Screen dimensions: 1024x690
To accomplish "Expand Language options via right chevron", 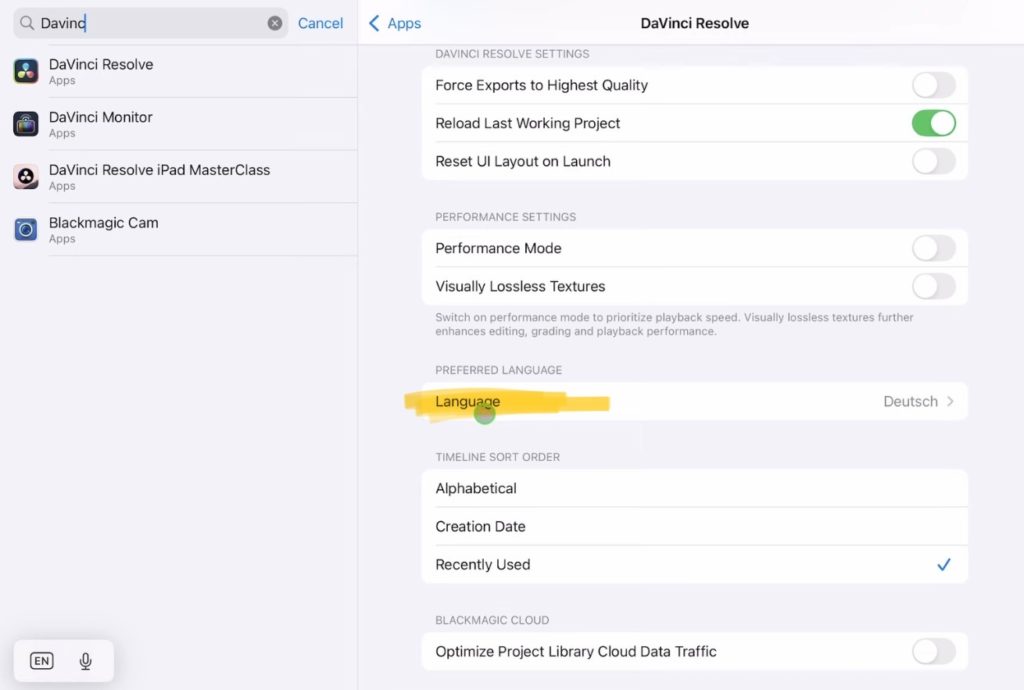I will tap(950, 401).
